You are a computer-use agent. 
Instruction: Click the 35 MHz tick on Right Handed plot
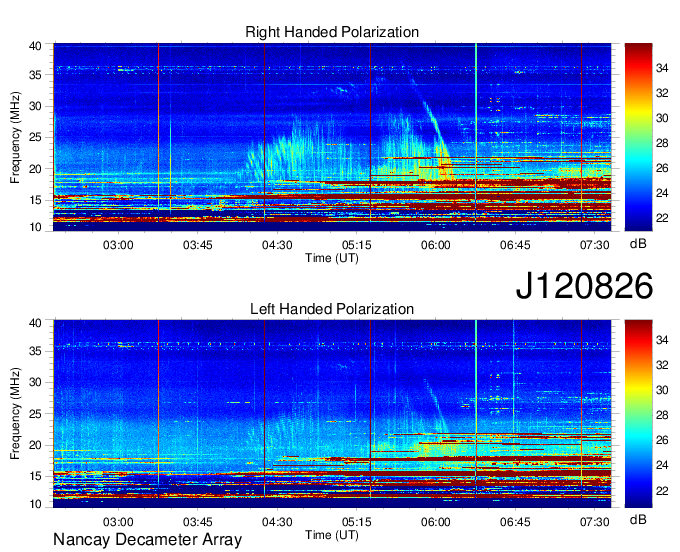[x=36, y=75]
